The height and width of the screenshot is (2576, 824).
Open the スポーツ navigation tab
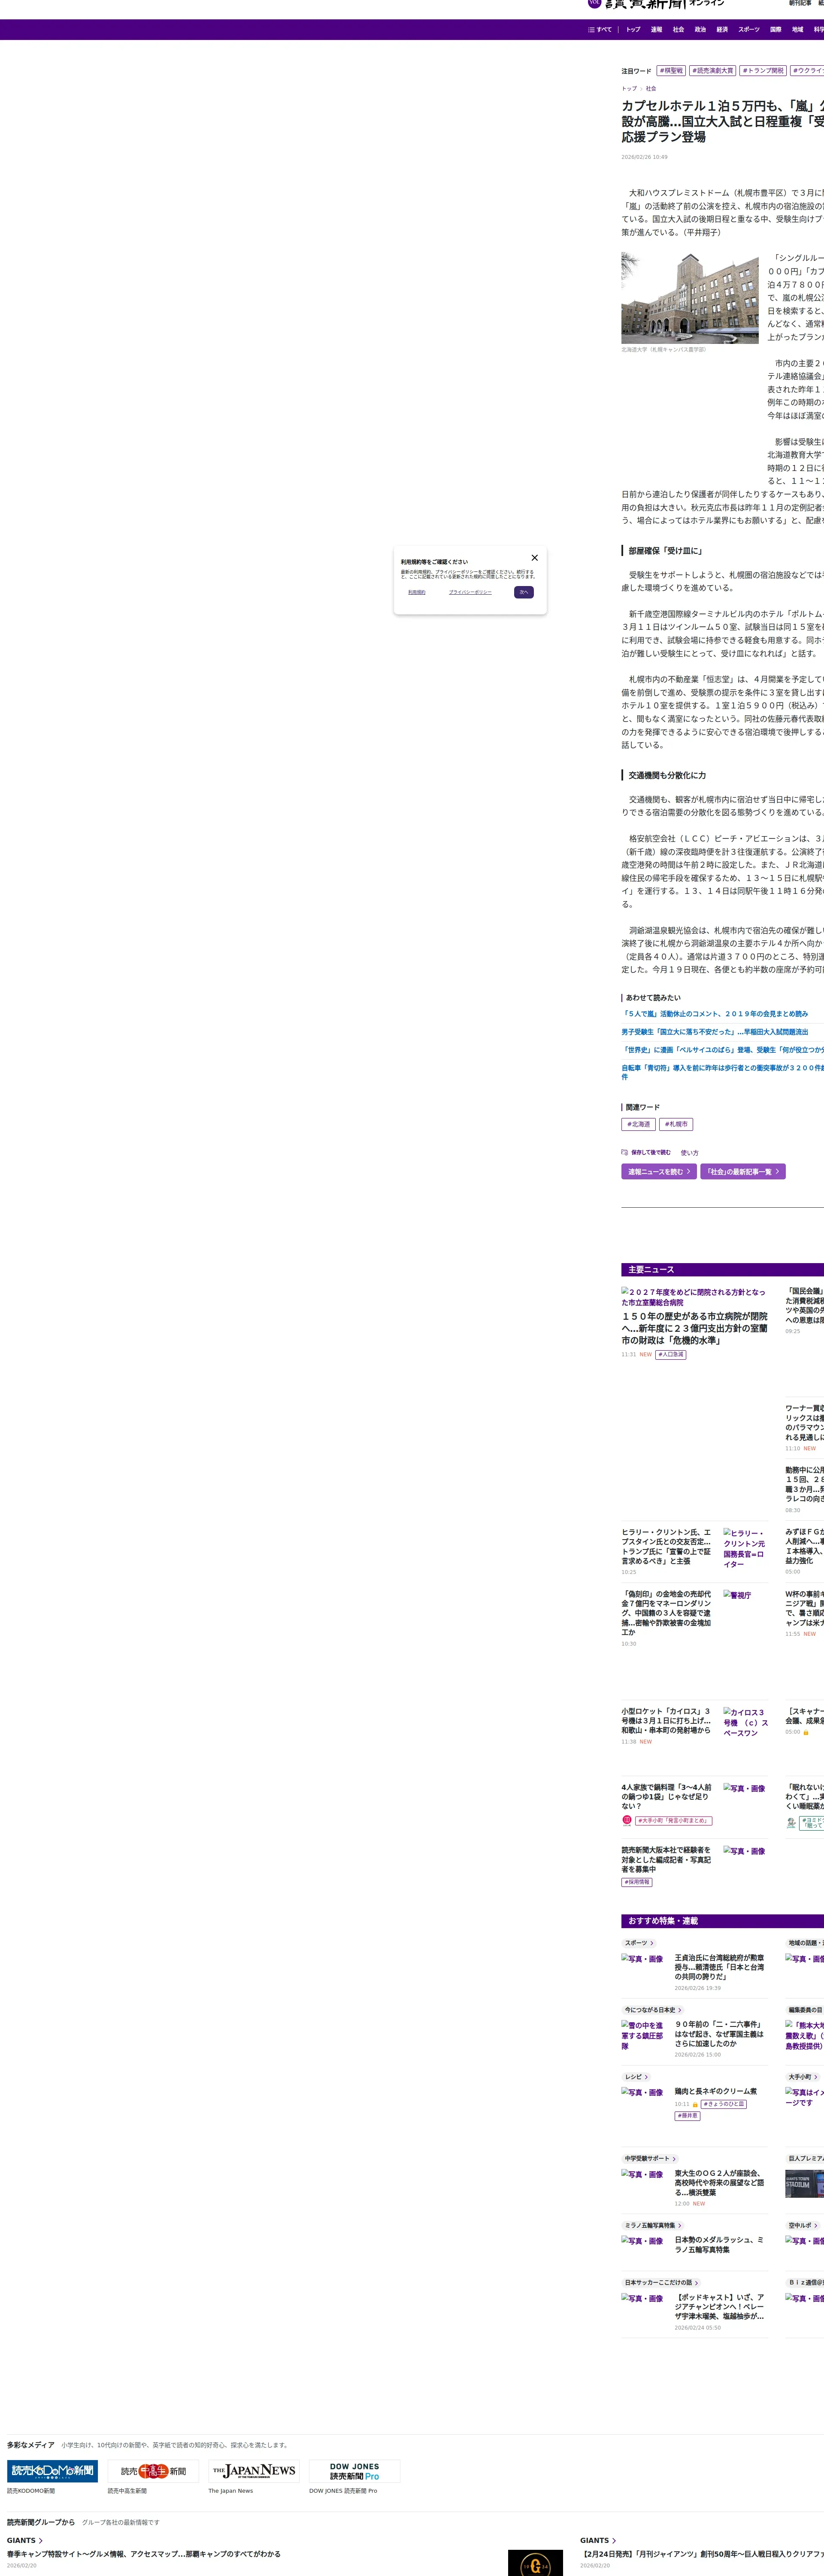748,30
